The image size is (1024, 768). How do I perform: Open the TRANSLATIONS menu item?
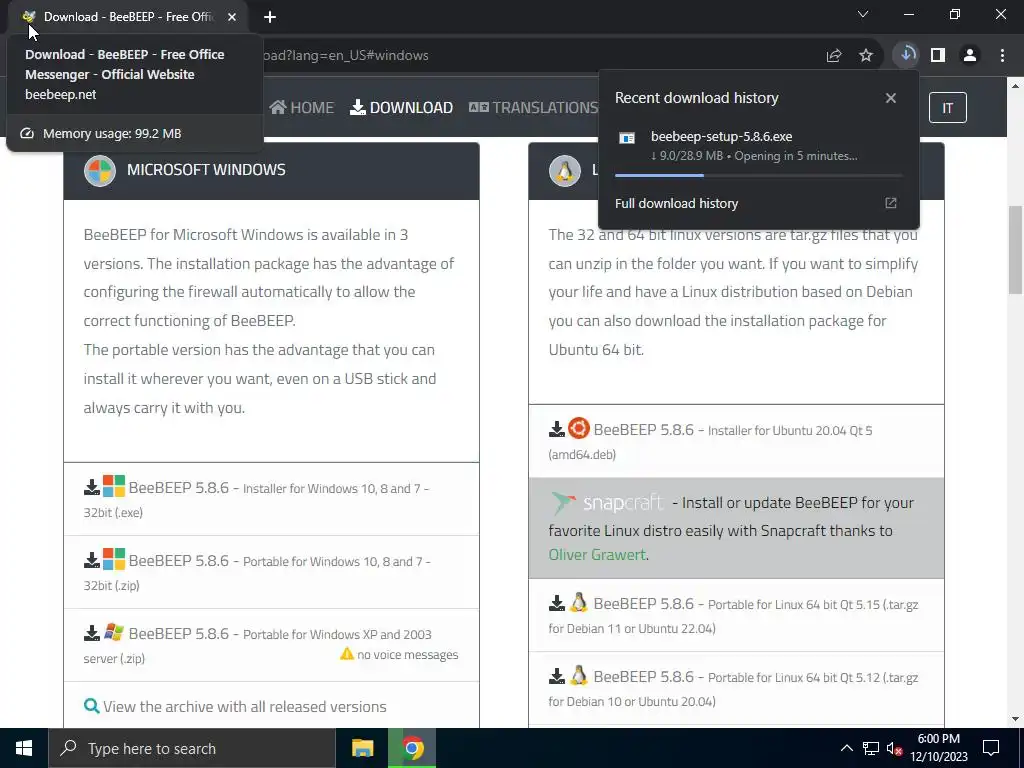(x=534, y=108)
